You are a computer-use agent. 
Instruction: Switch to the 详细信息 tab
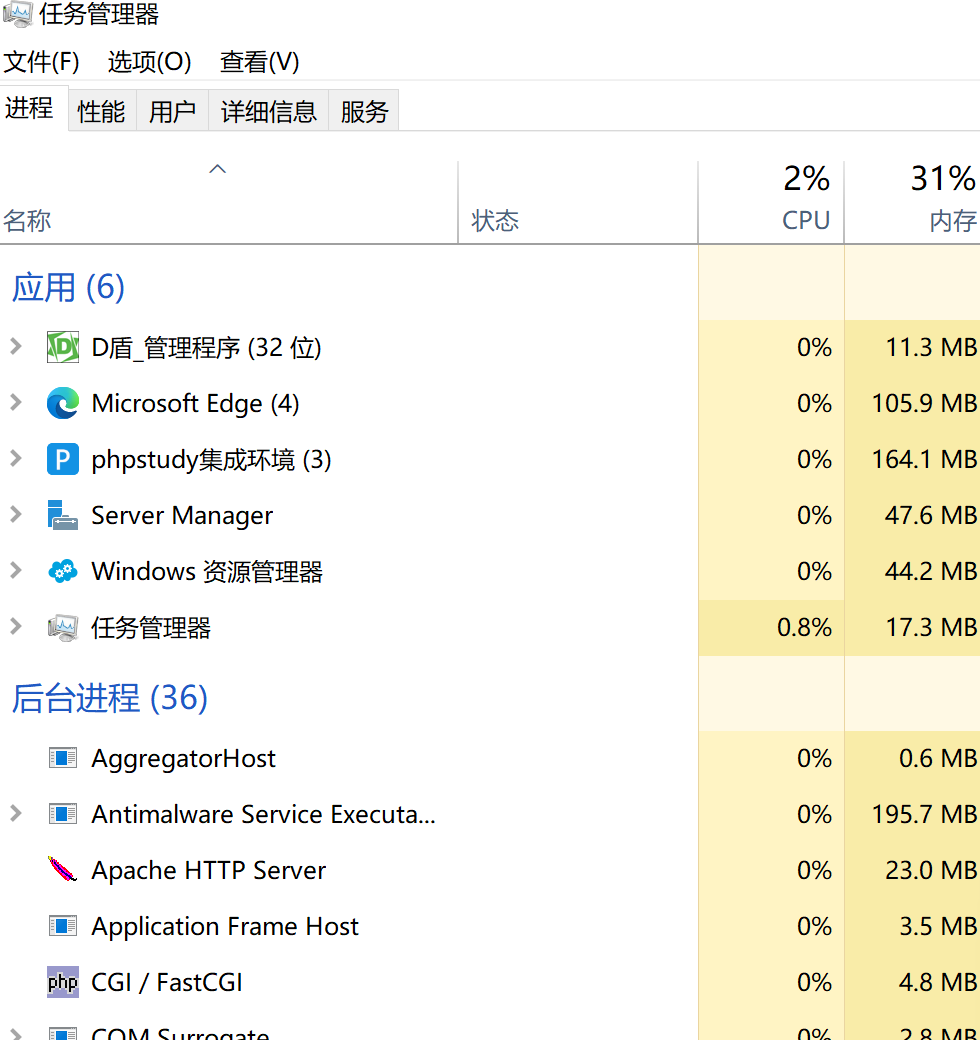click(x=269, y=111)
